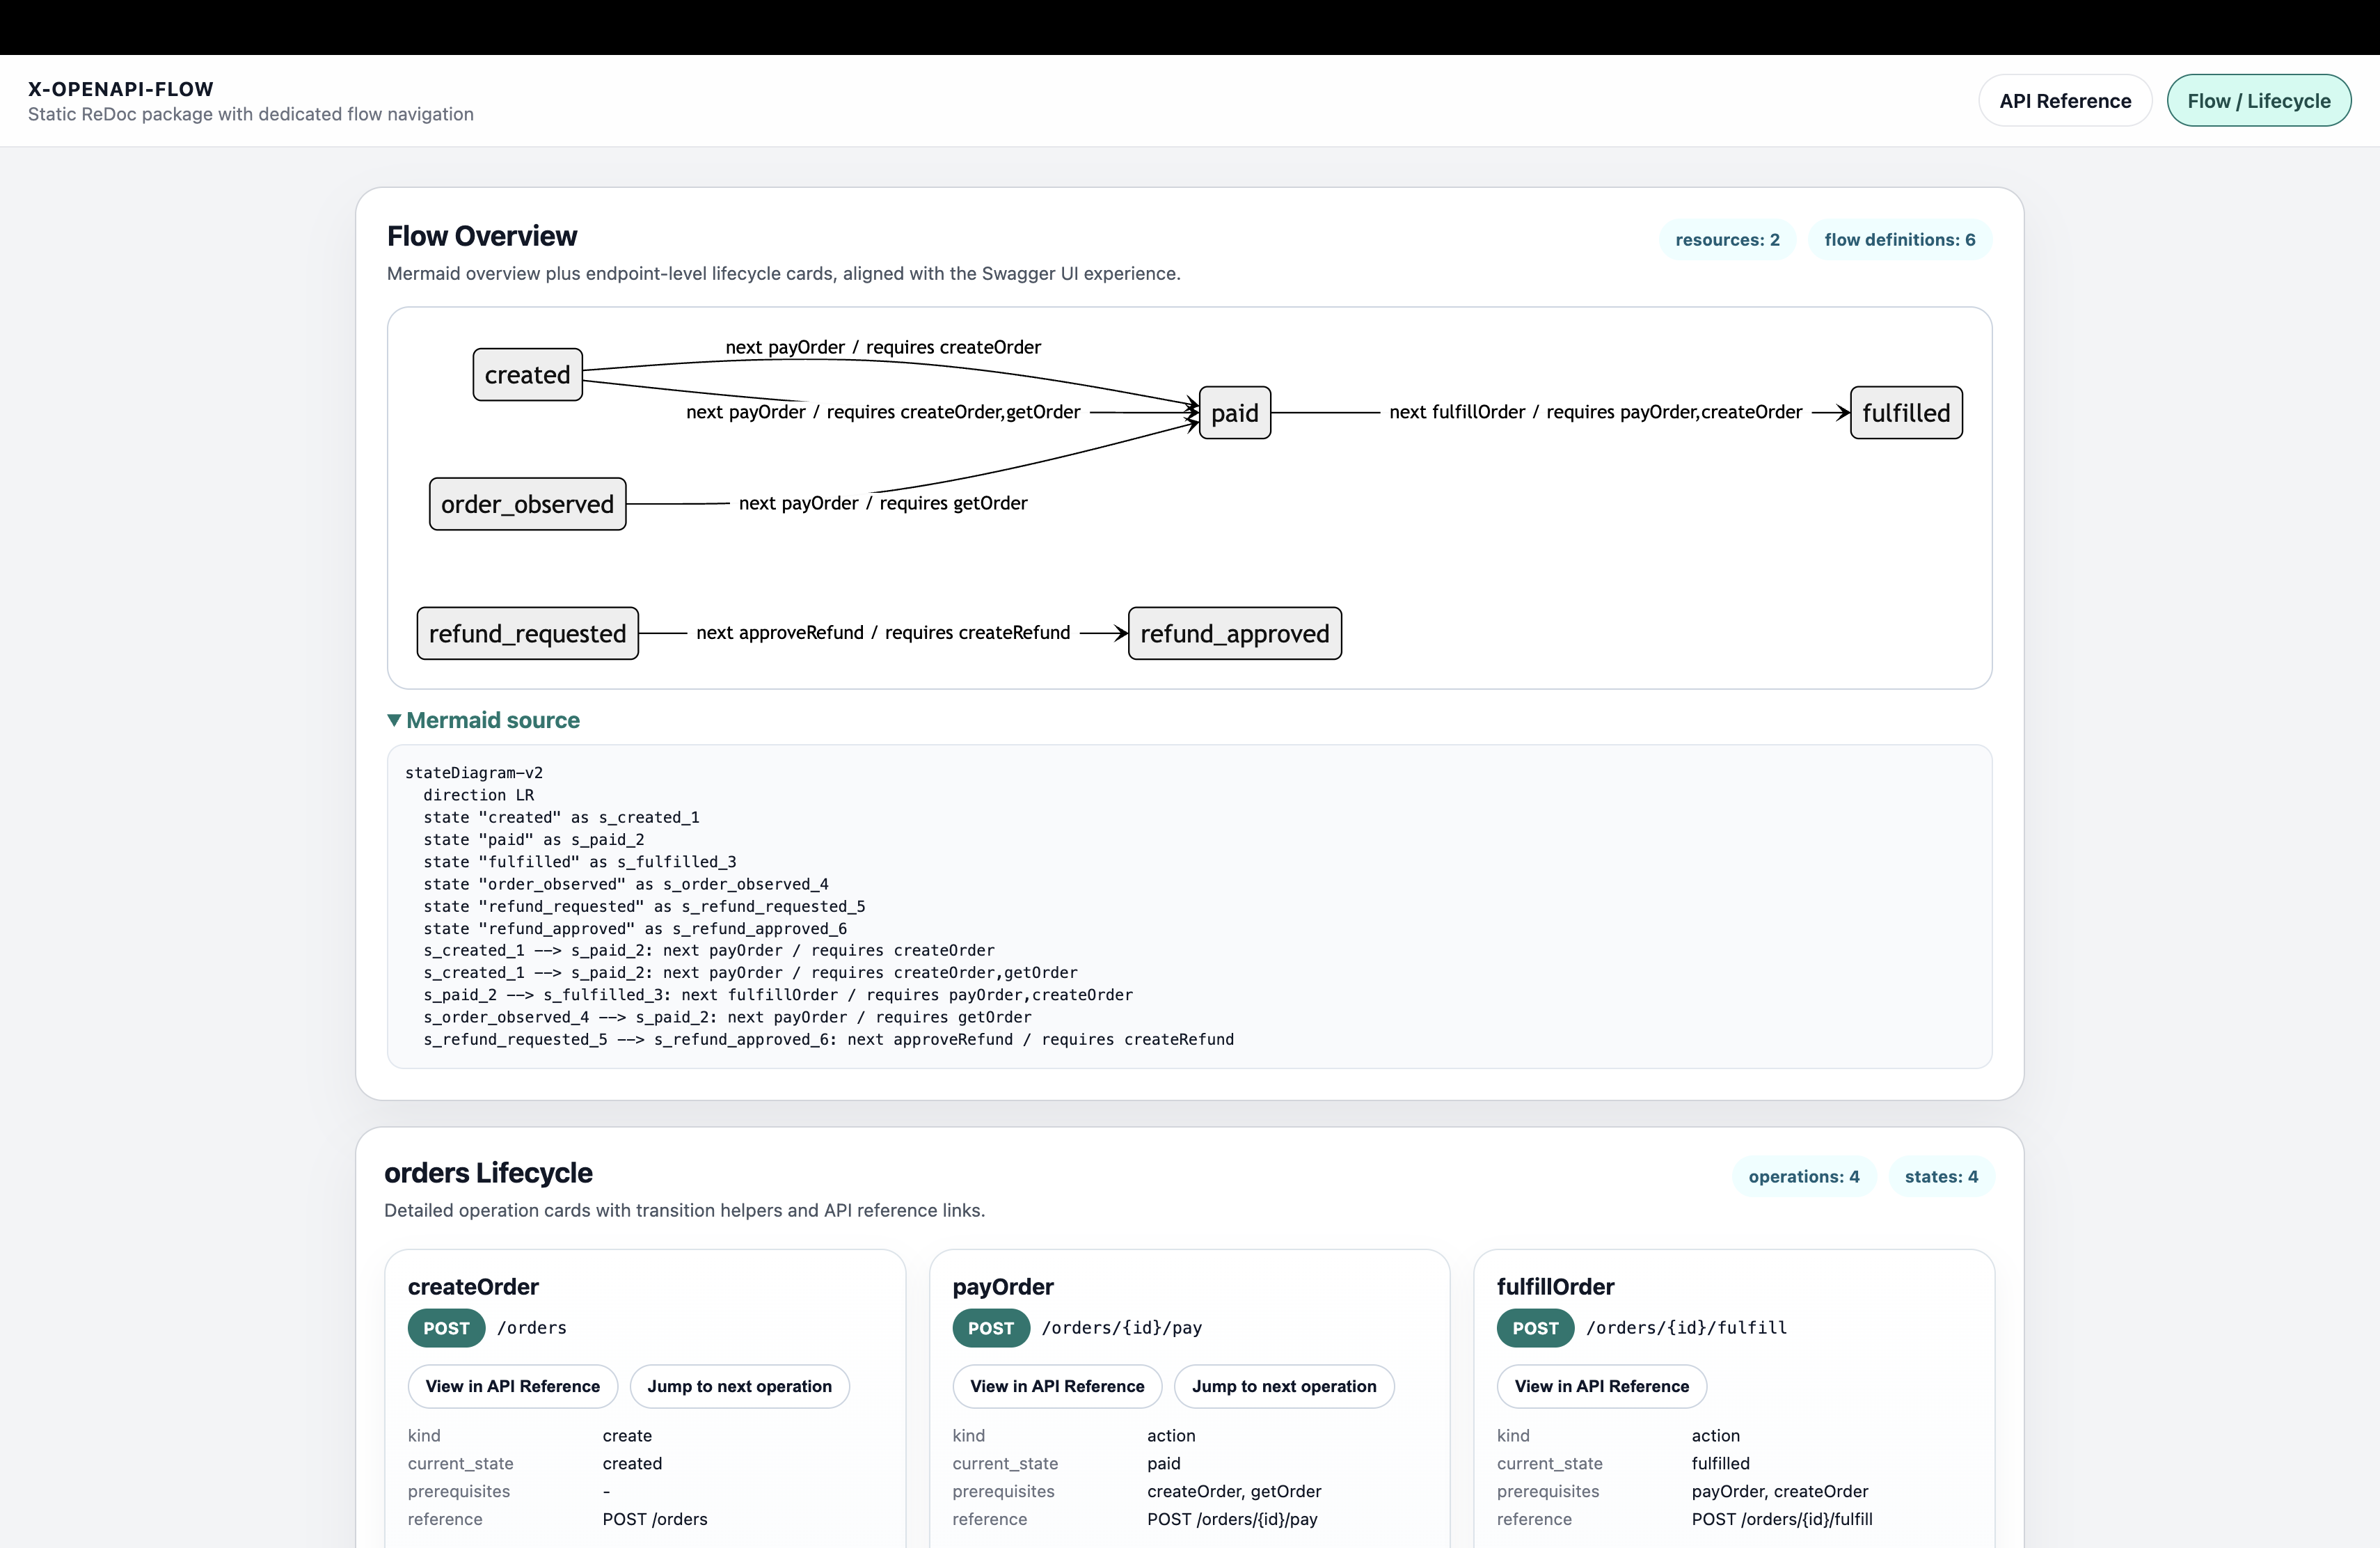
Task: Click the POST pill on payOrder card
Action: click(990, 1328)
